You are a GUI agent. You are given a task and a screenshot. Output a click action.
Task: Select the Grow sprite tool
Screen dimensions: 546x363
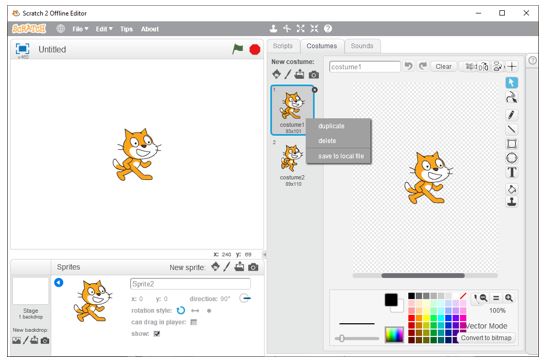pyautogui.click(x=301, y=29)
